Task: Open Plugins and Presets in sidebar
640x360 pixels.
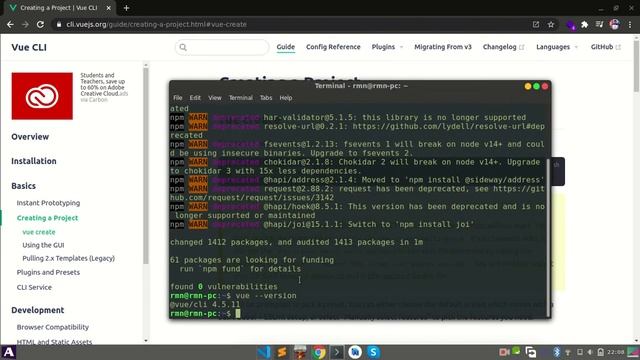Action: 48,272
